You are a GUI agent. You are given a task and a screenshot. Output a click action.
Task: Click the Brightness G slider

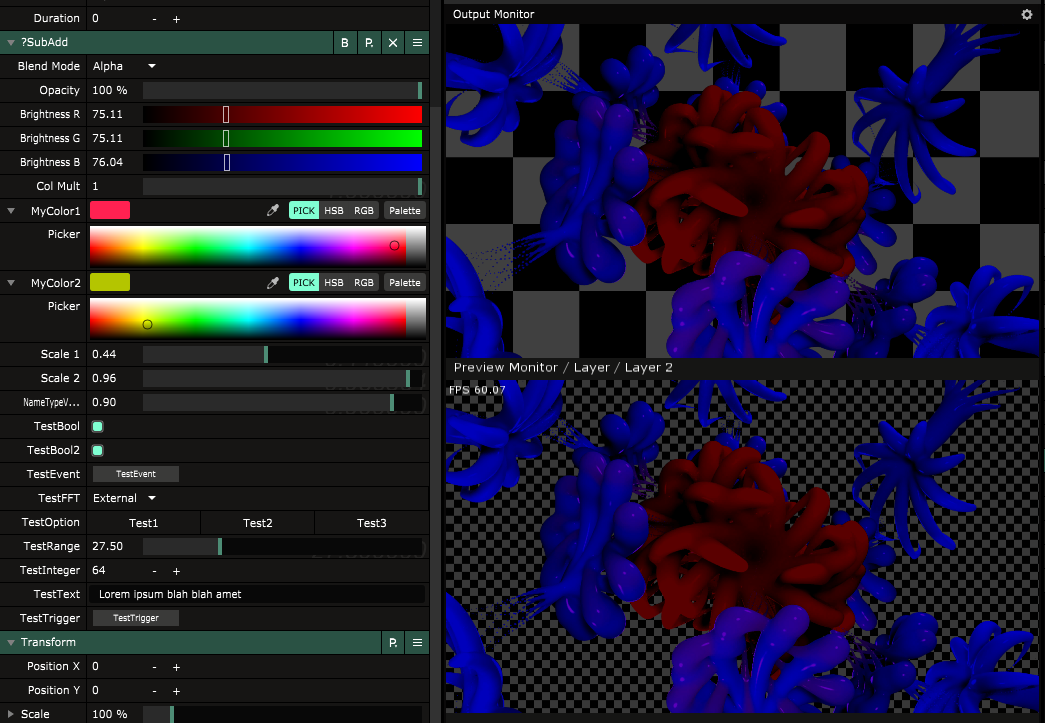(282, 139)
